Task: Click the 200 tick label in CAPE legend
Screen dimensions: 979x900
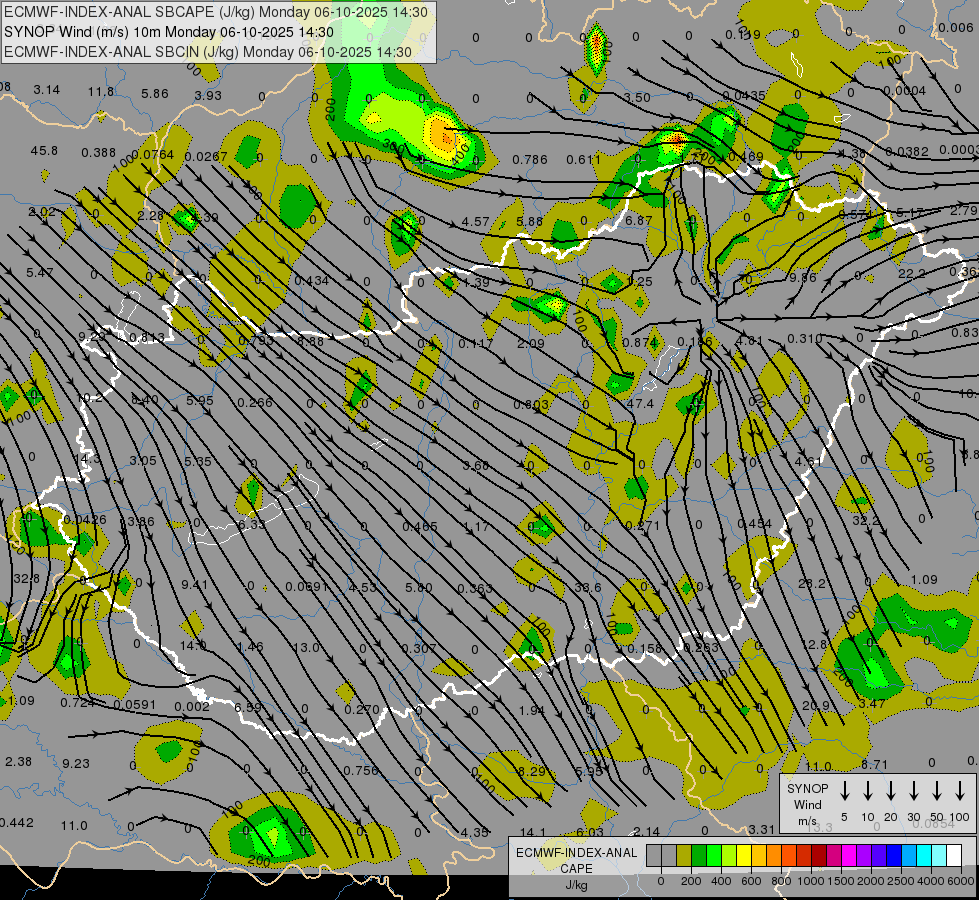Action: [x=691, y=881]
